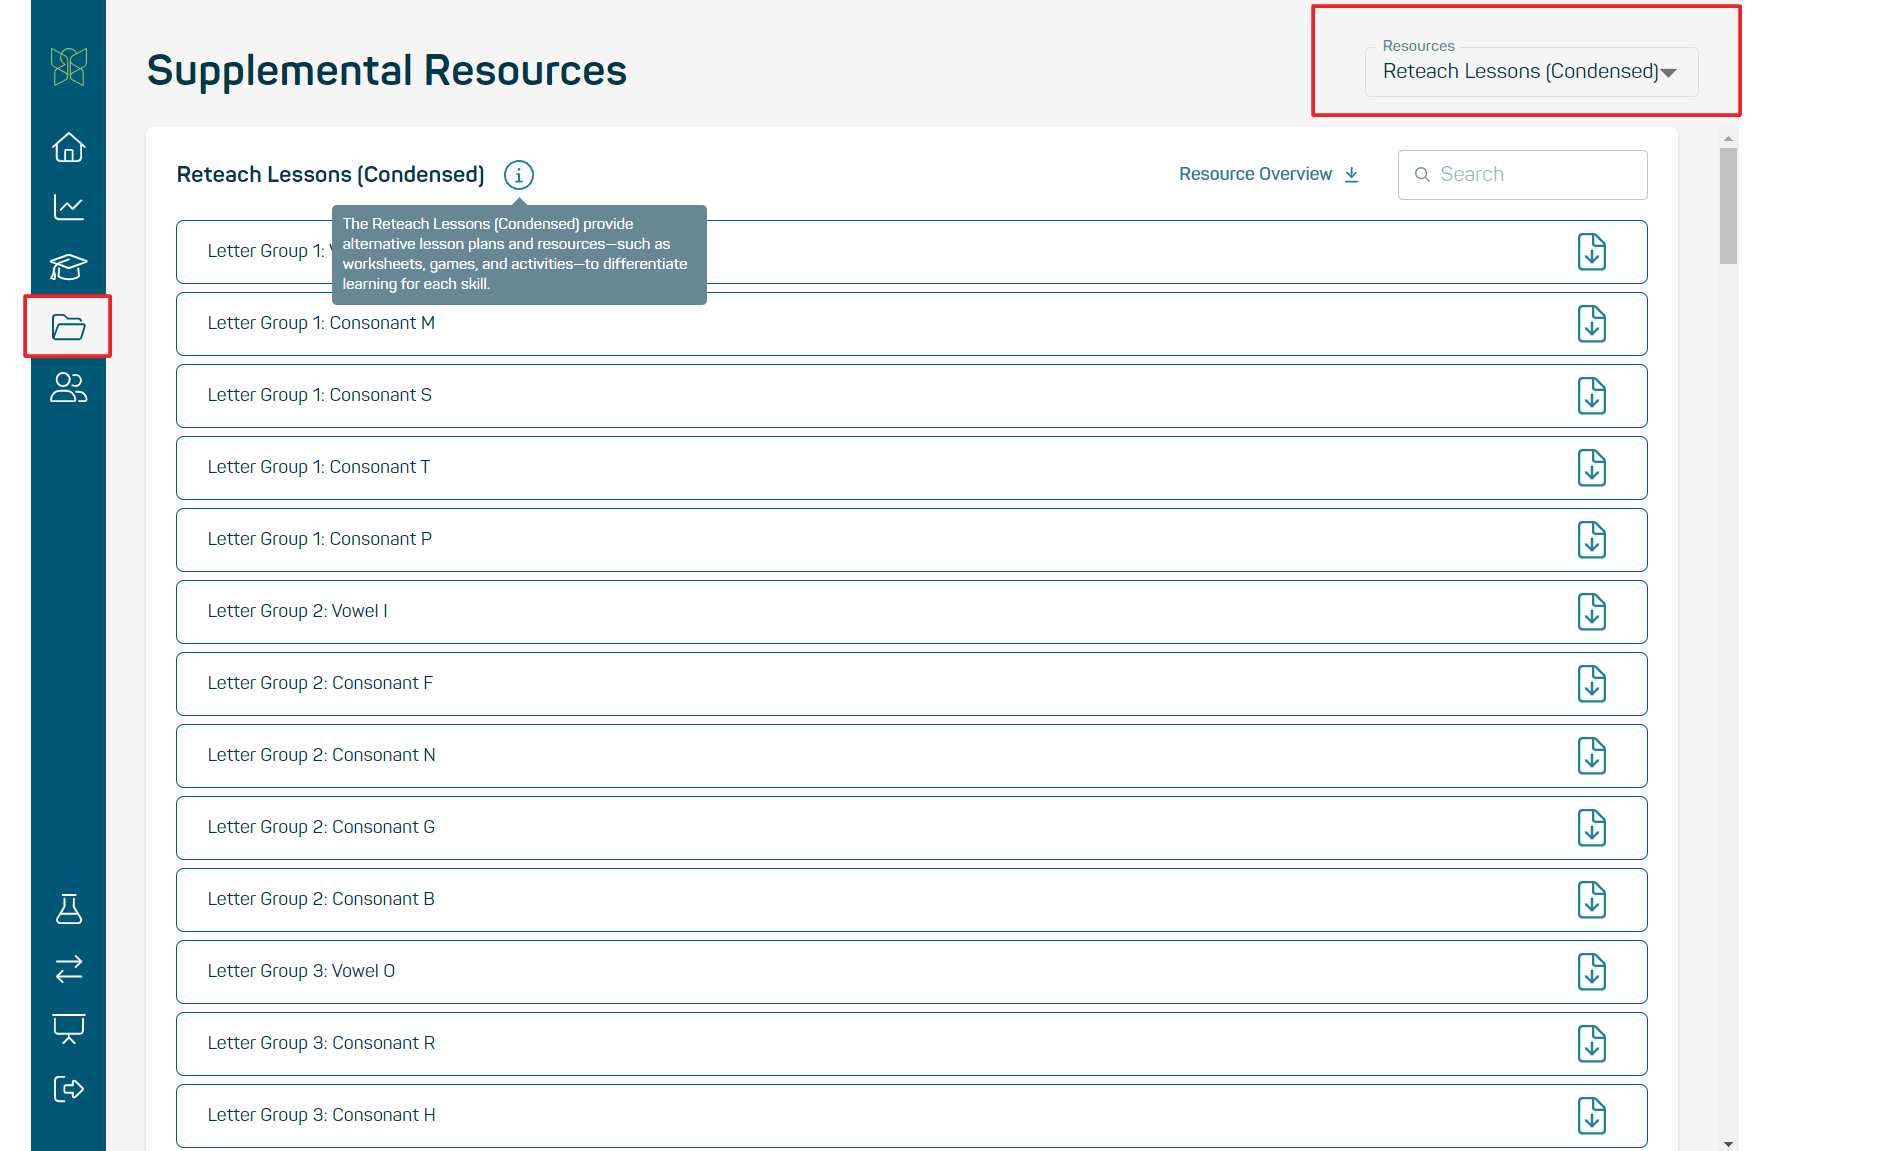The width and height of the screenshot is (1878, 1151).
Task: Download Letter Group 1: Consonant M lesson
Action: pos(1592,323)
